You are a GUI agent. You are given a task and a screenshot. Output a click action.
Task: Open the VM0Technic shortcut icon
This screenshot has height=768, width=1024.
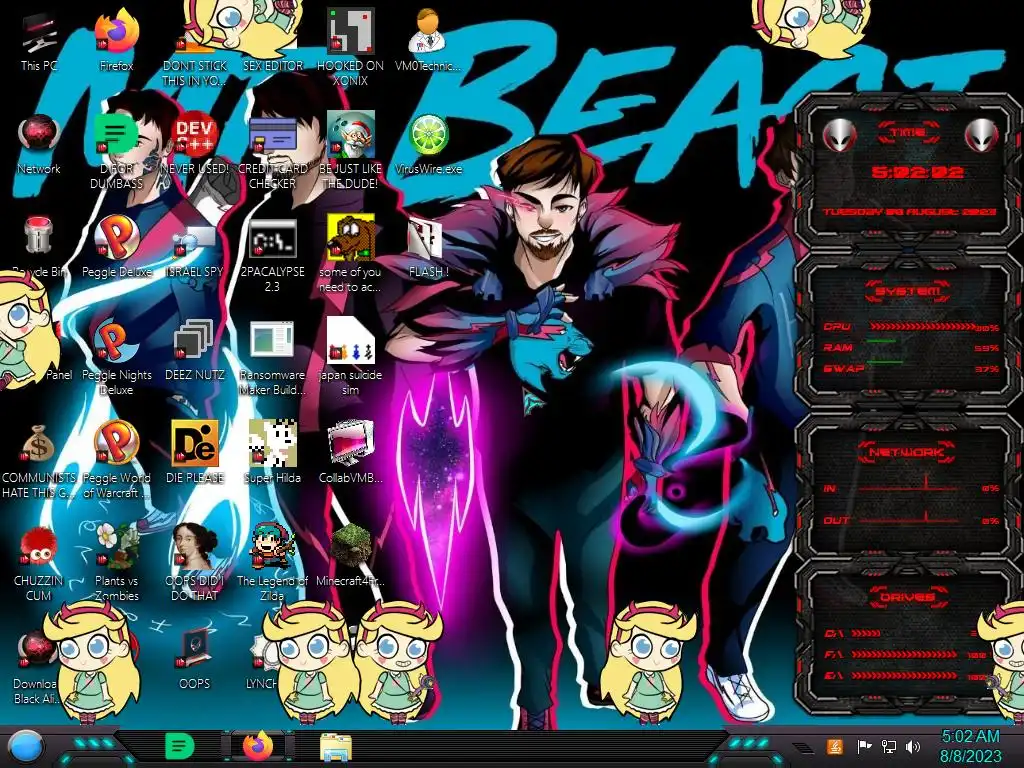(x=428, y=33)
